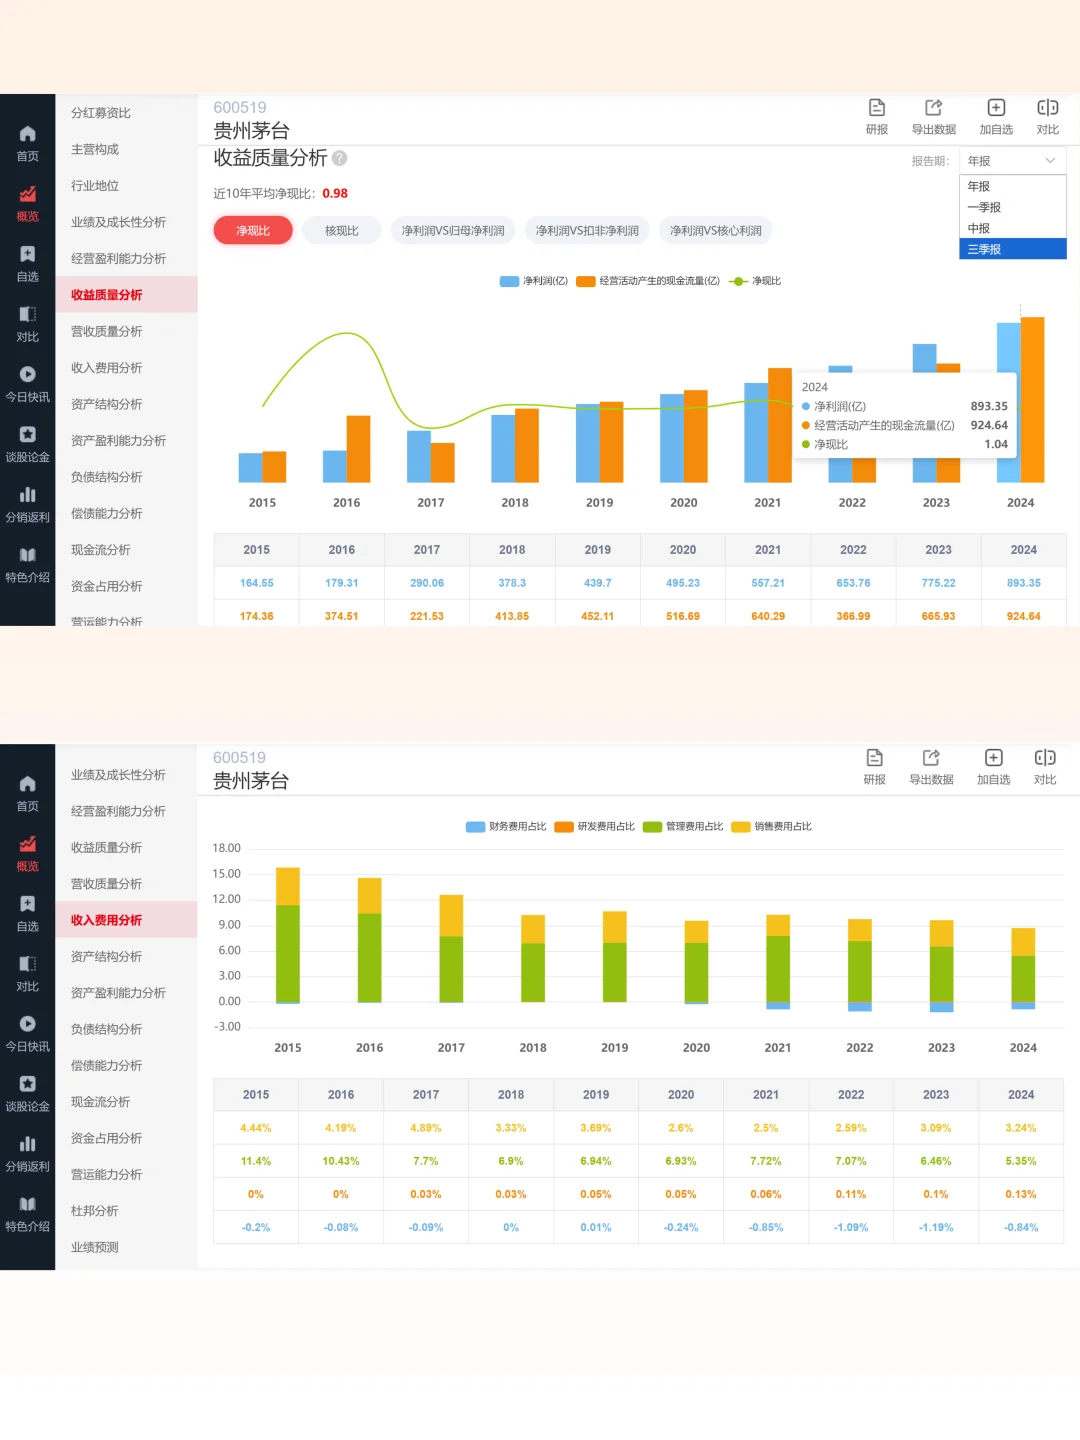
Task: Toggle 研发费用占比 legend series
Action: click(x=594, y=826)
